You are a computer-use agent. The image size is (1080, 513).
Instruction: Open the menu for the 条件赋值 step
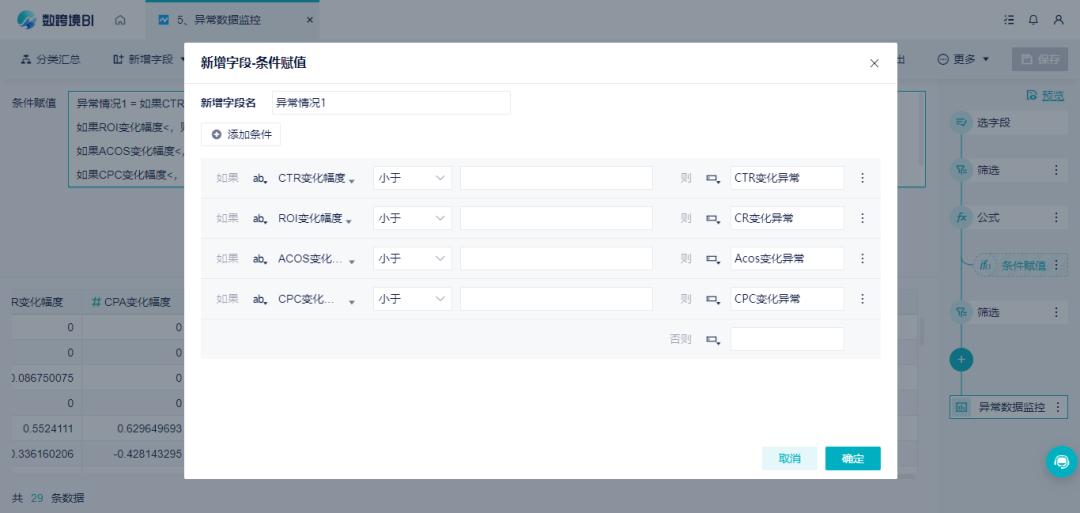[x=1056, y=265]
